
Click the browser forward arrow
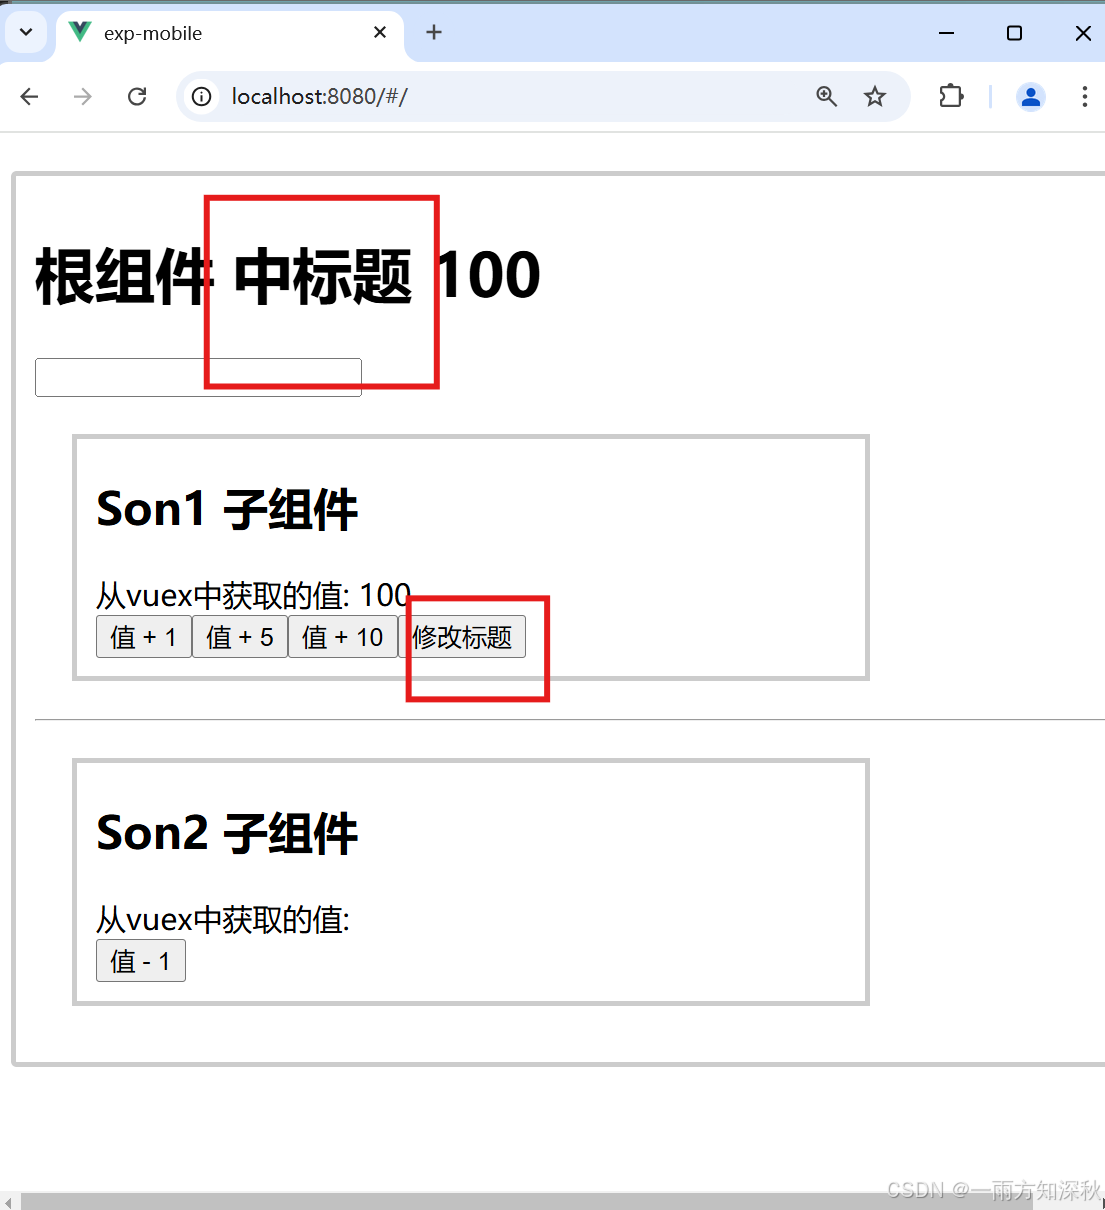click(x=83, y=96)
